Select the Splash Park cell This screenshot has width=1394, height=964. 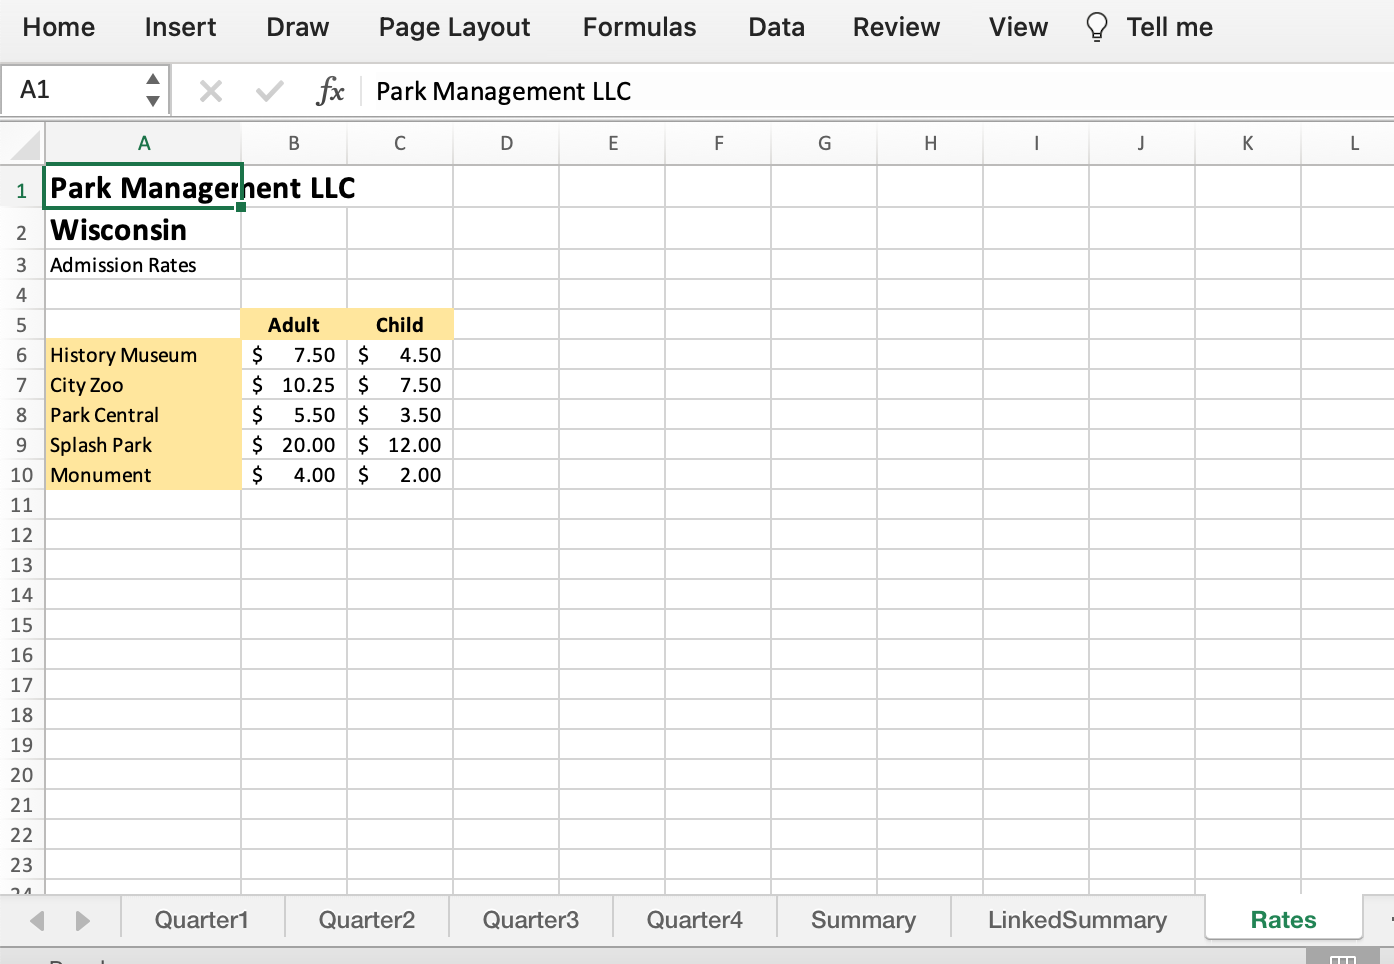(x=143, y=445)
